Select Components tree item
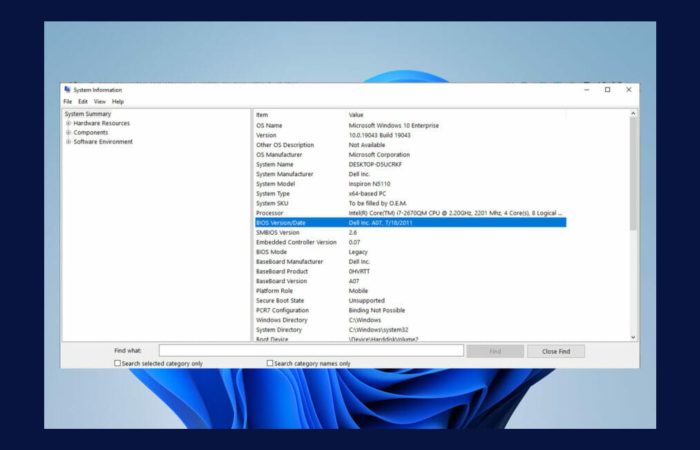Screen dimensions: 700x450 [x=91, y=133]
